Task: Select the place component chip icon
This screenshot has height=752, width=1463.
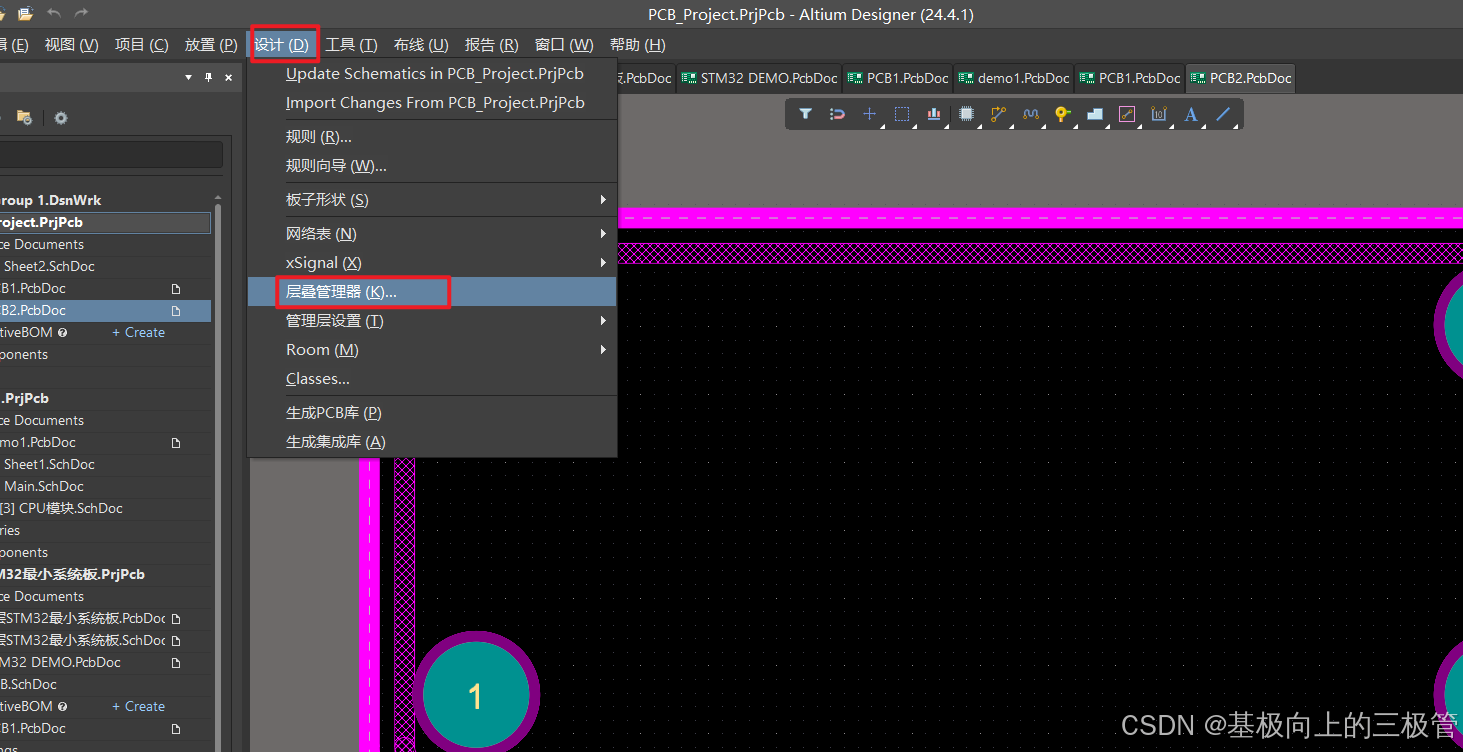Action: pyautogui.click(x=966, y=114)
